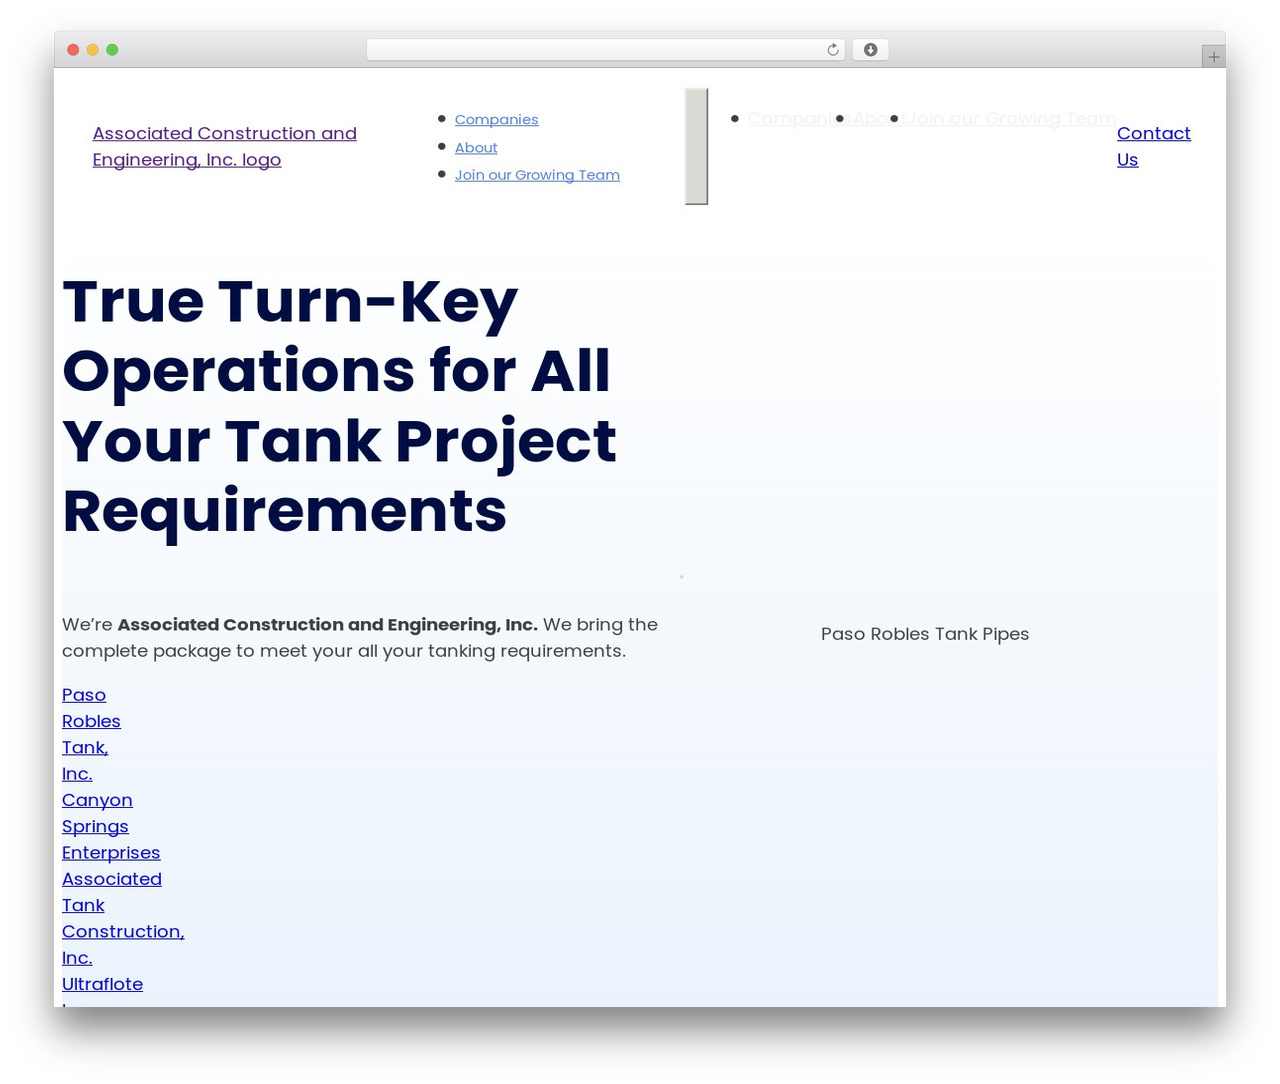Open the Paso Robles Tank, Inc. link
Image resolution: width=1280 pixels, height=1084 pixels.
tap(91, 734)
